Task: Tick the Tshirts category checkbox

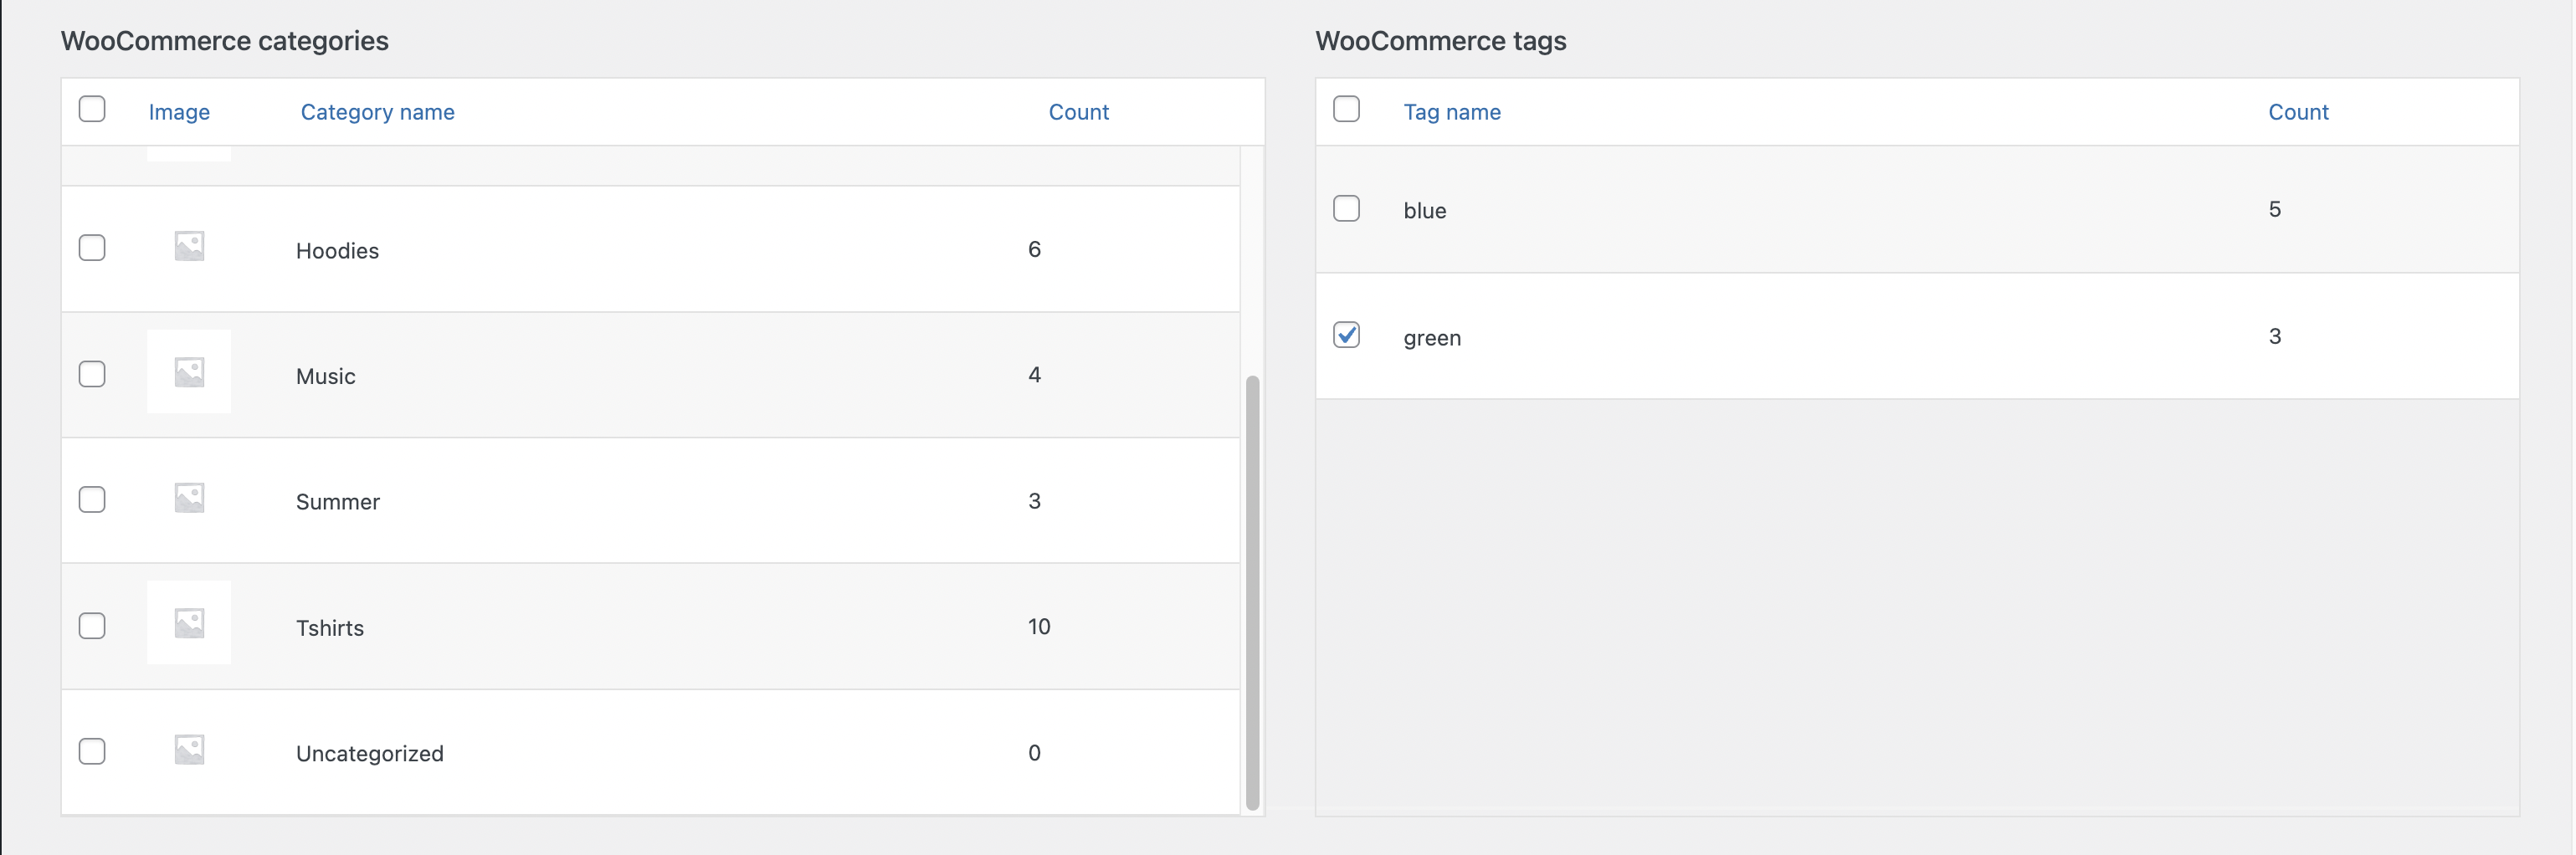Action: tap(92, 626)
